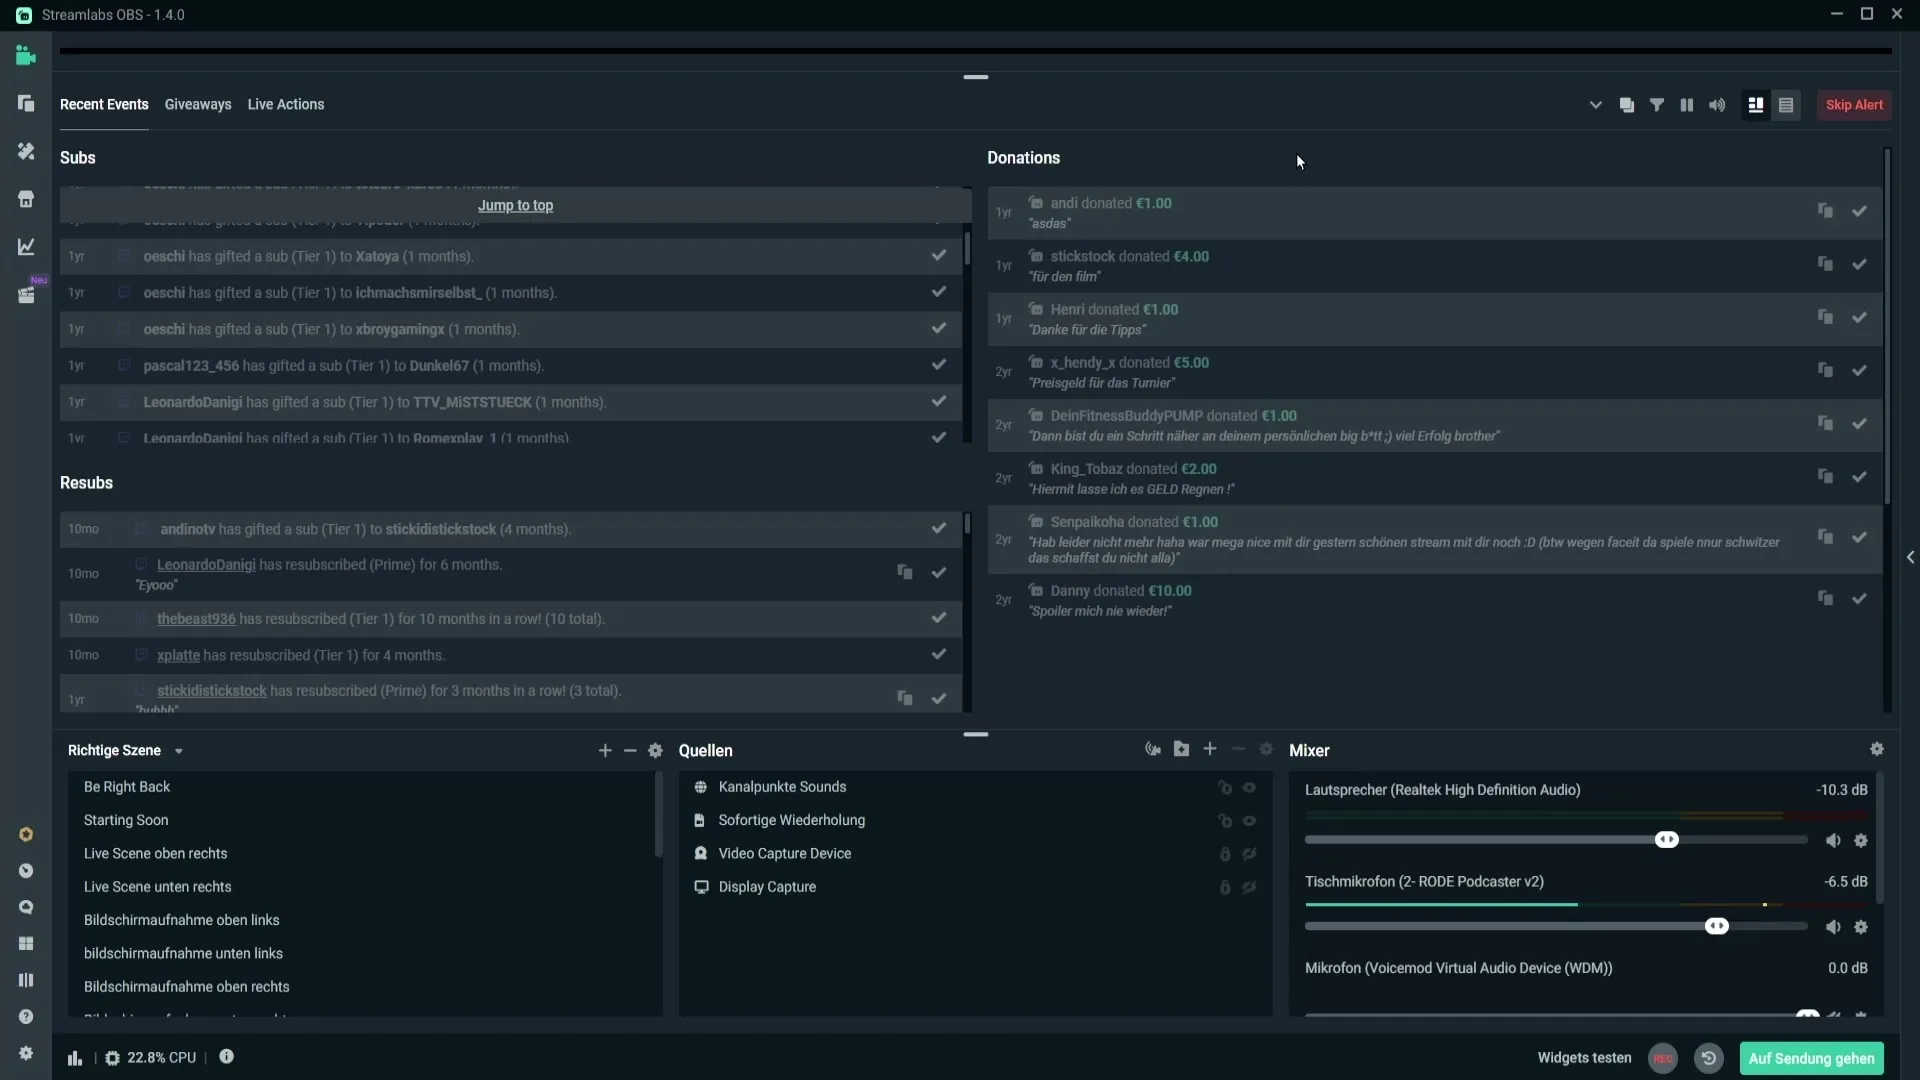Click copy icon next to LeonardoDanigi resub
This screenshot has width=1920, height=1080.
906,572
